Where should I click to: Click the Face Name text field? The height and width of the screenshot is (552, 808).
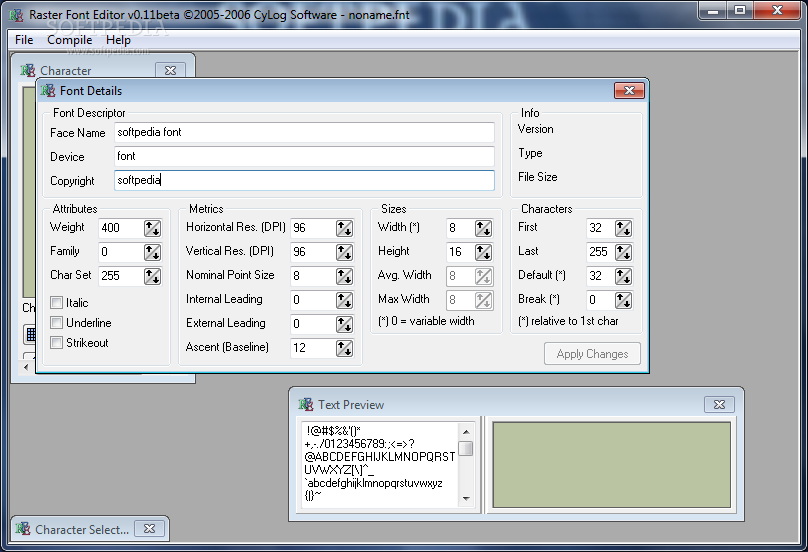304,132
